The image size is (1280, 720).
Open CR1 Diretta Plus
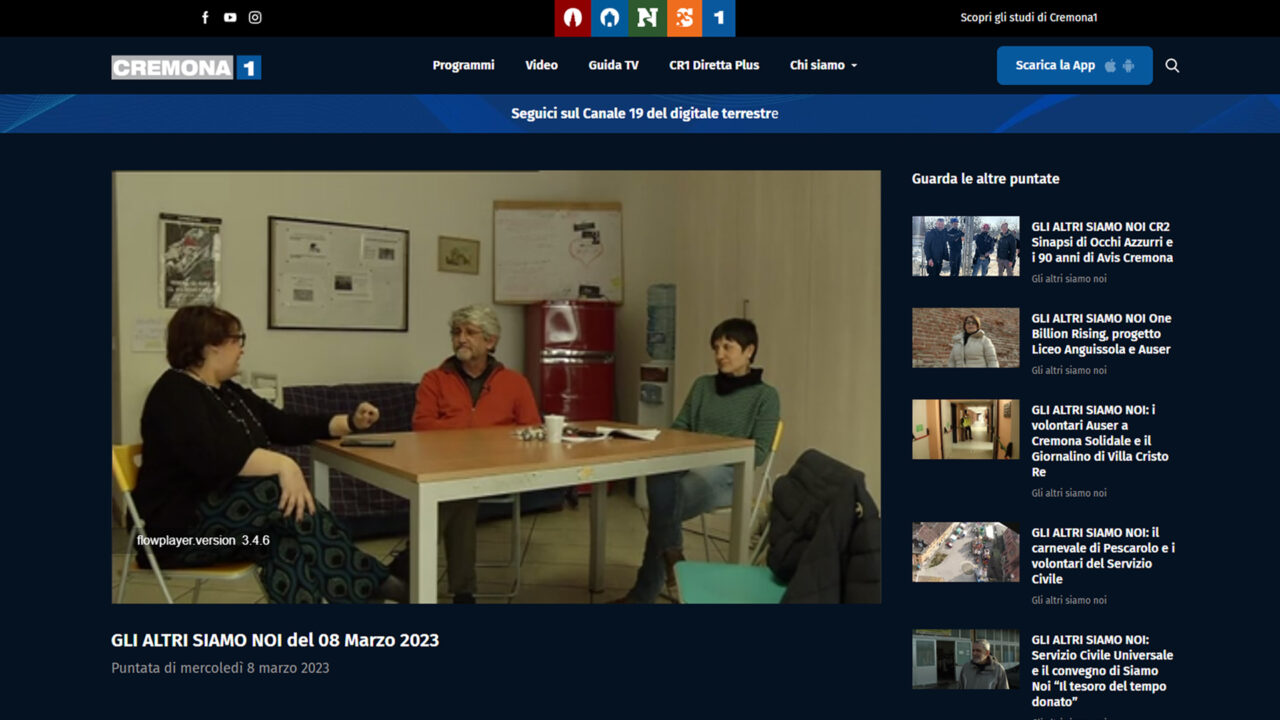[713, 65]
